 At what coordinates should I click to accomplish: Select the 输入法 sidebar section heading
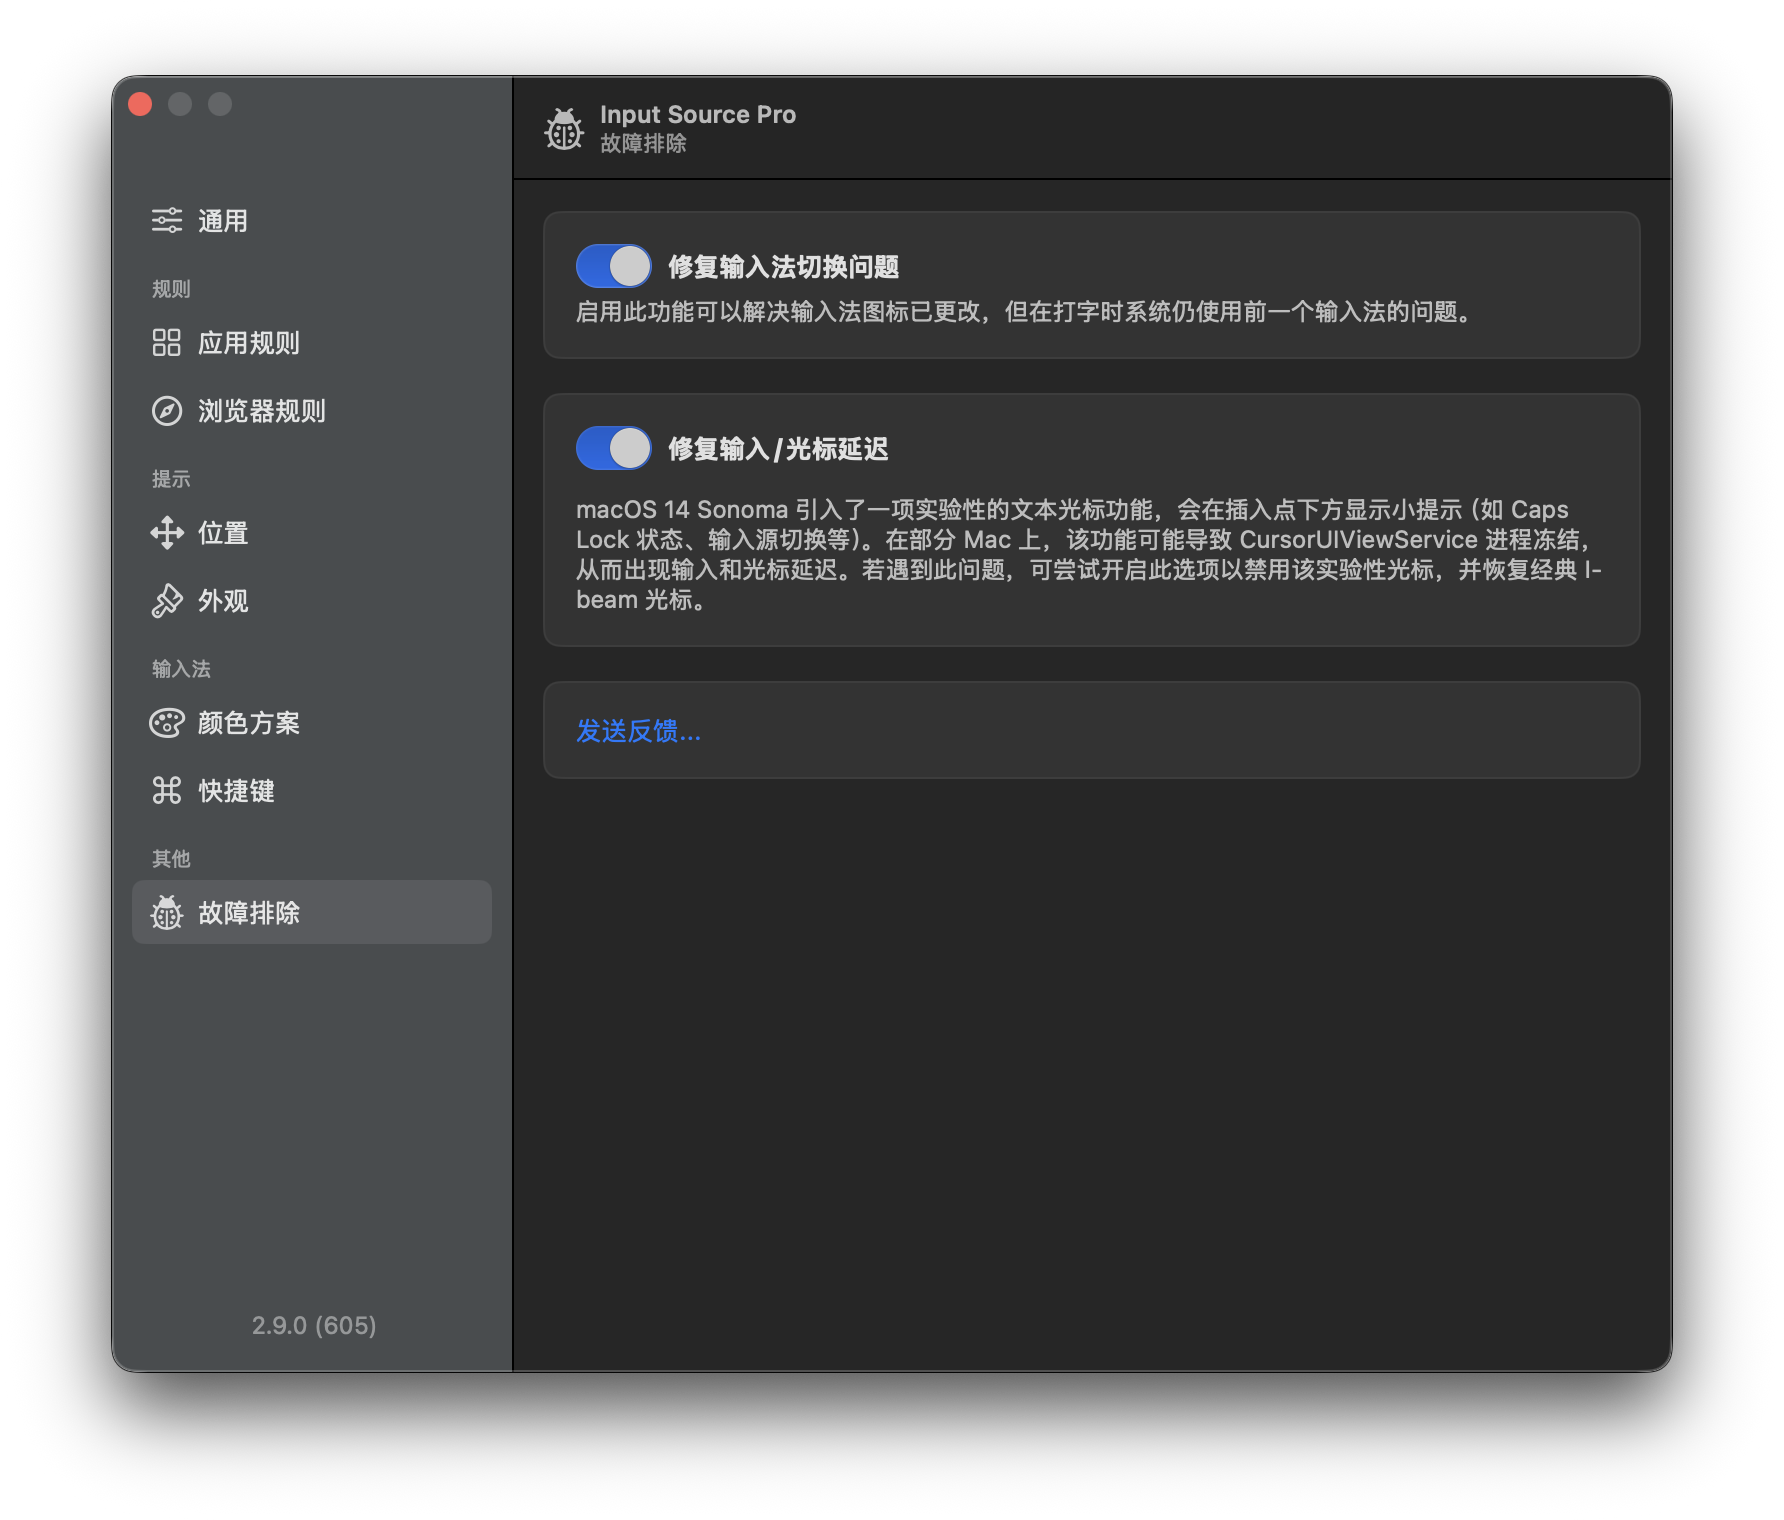181,668
